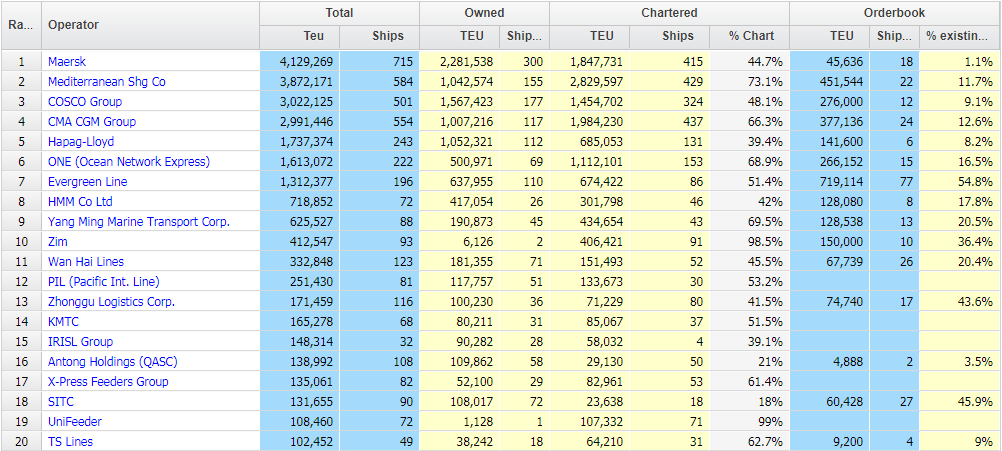
Task: Sort by Orderbook TEU column header
Action: point(829,36)
